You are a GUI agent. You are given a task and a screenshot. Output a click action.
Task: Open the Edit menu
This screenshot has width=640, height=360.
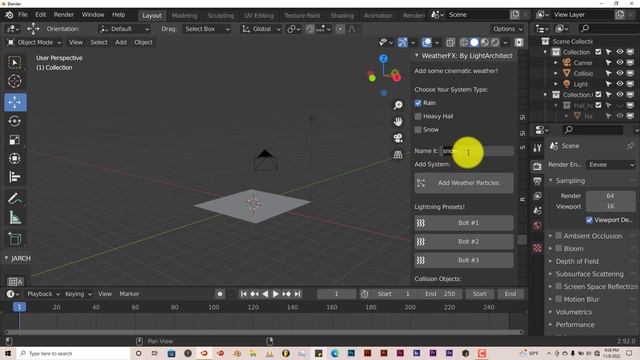[40, 15]
